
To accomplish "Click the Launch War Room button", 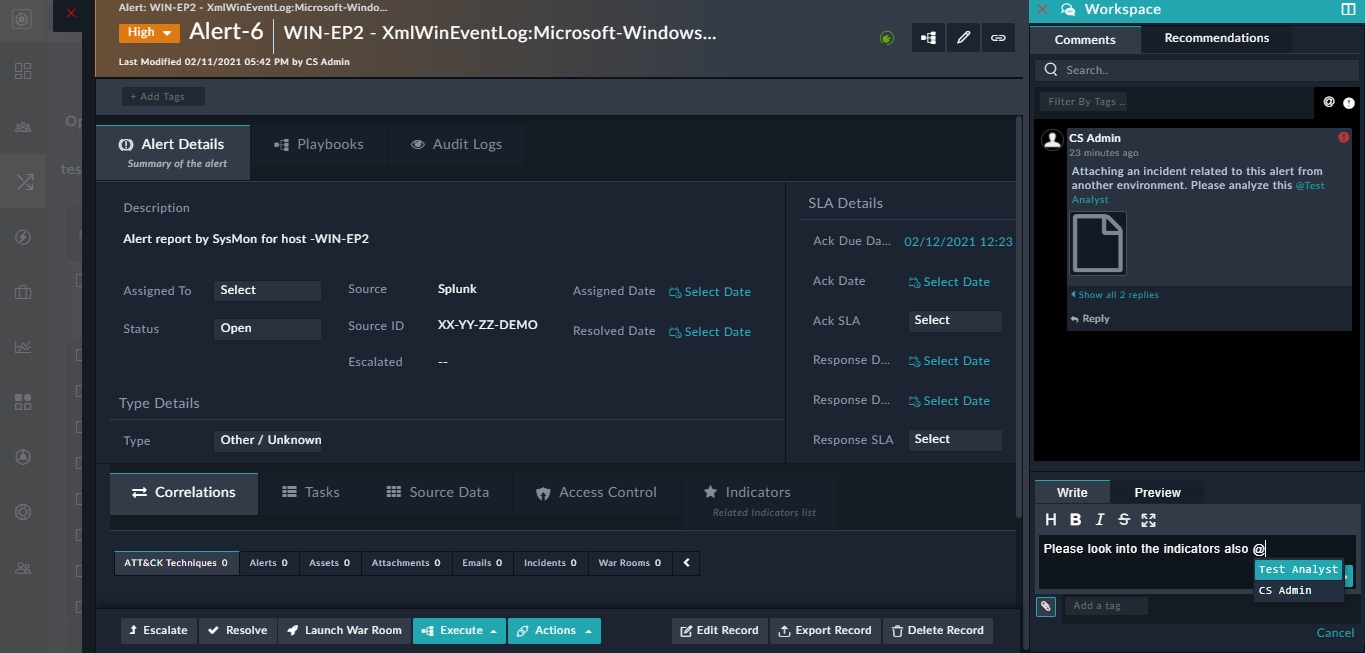I will [x=344, y=630].
